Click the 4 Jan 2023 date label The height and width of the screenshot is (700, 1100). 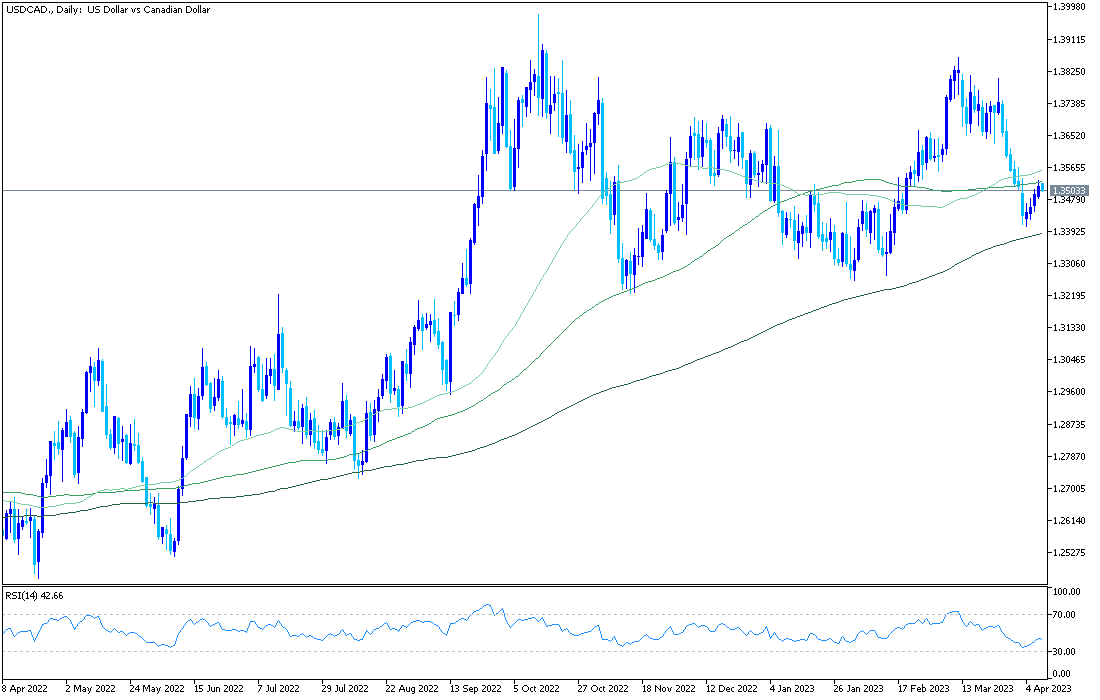coord(792,689)
